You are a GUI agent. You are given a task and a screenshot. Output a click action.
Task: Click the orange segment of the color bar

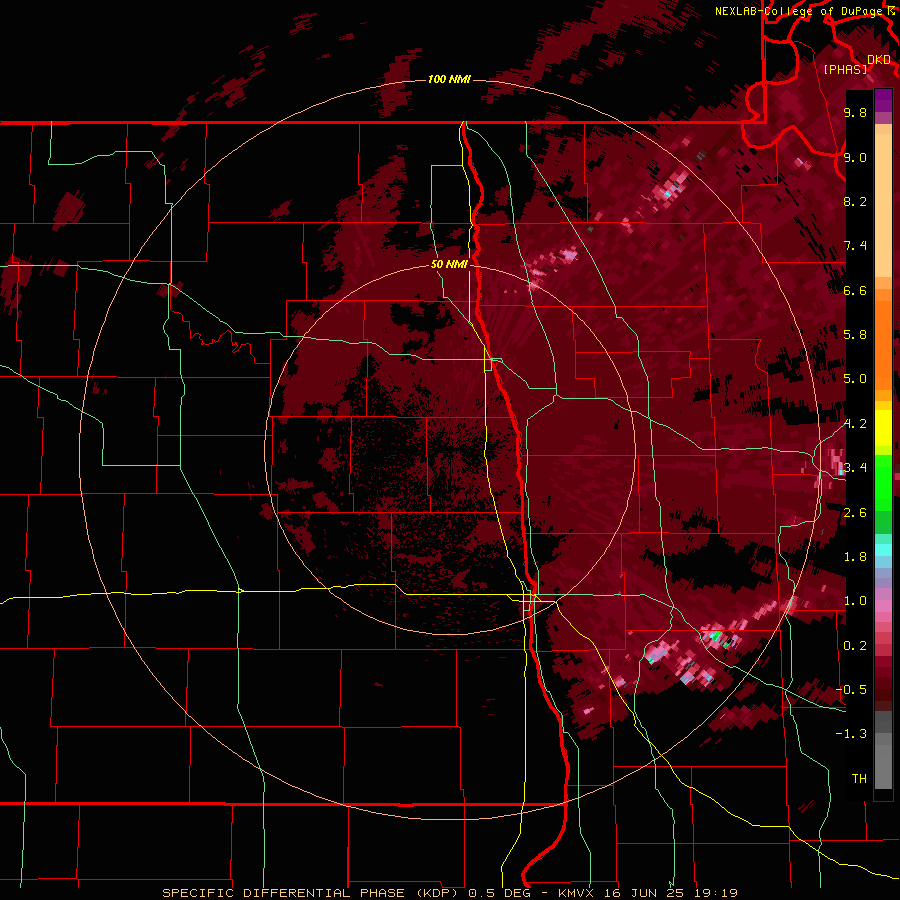click(x=883, y=344)
